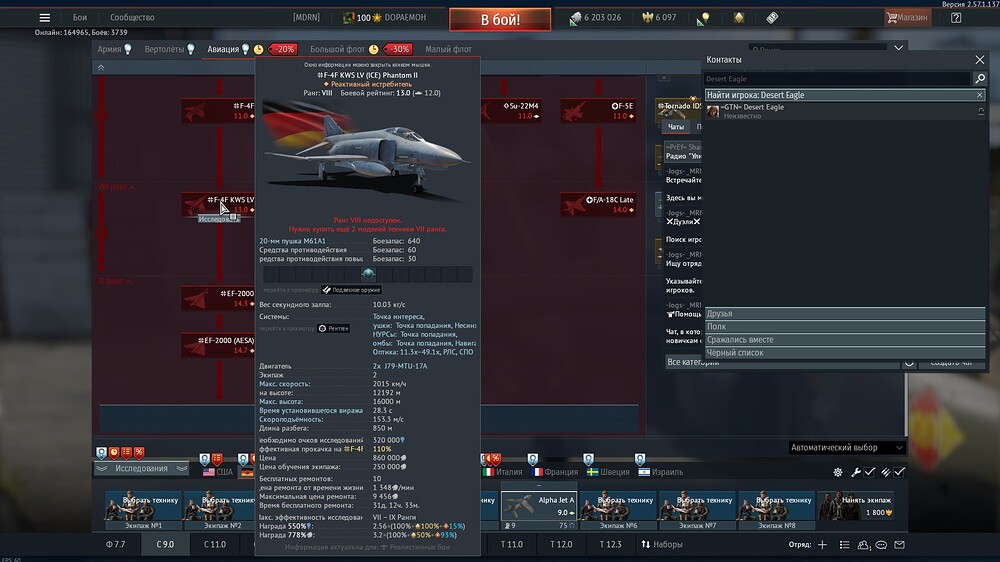Choose a vehicle for Экипаж №1

pos(143,510)
